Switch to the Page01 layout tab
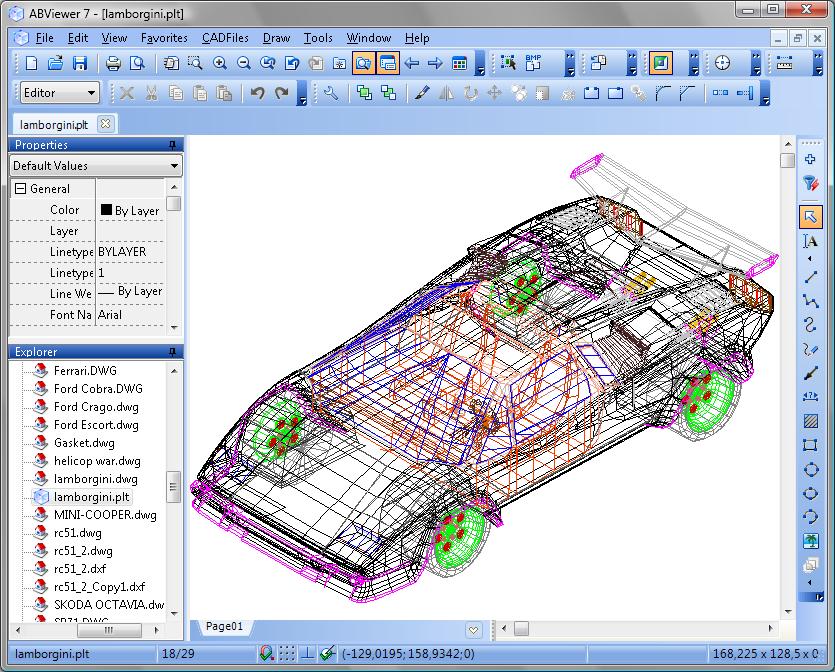 coord(224,626)
